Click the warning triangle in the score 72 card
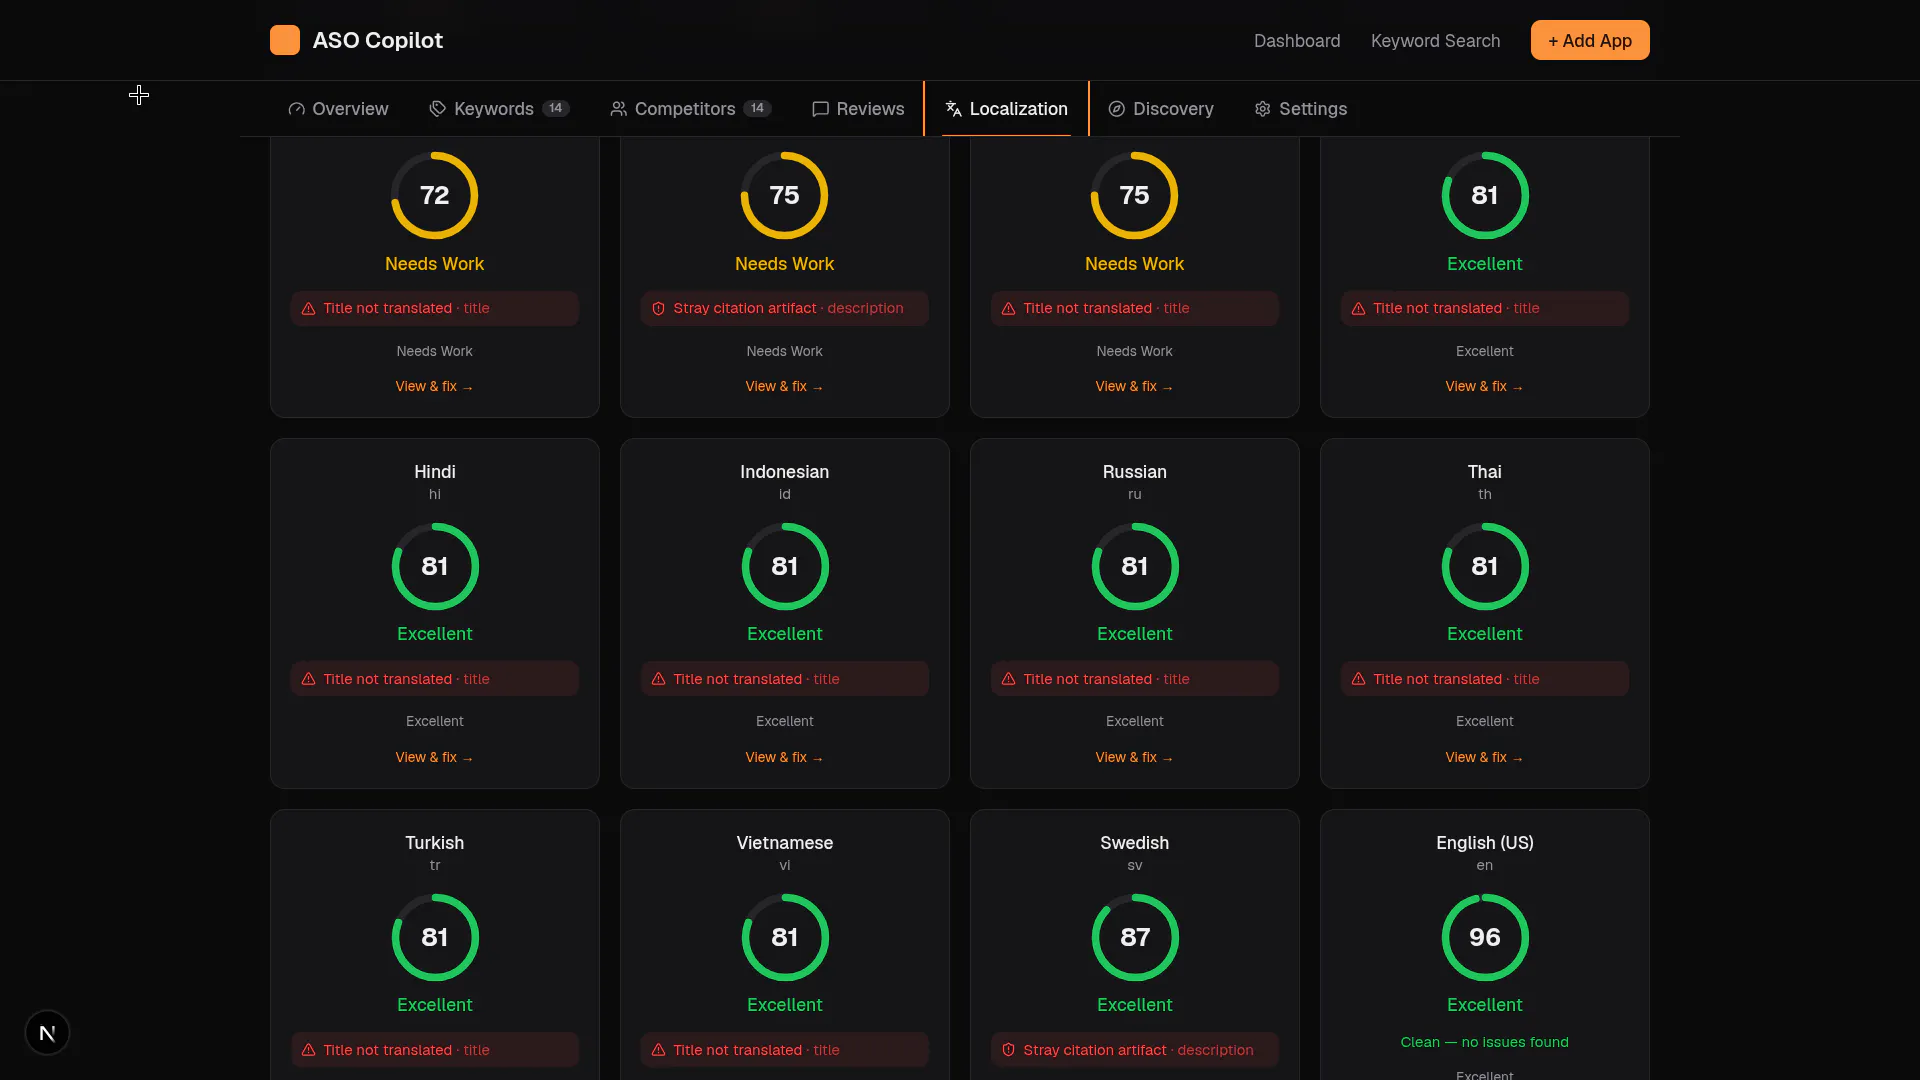 click(x=309, y=309)
